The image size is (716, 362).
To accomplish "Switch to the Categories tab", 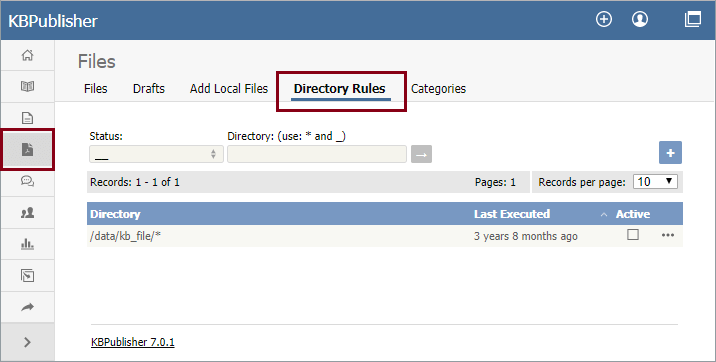I will click(x=438, y=89).
